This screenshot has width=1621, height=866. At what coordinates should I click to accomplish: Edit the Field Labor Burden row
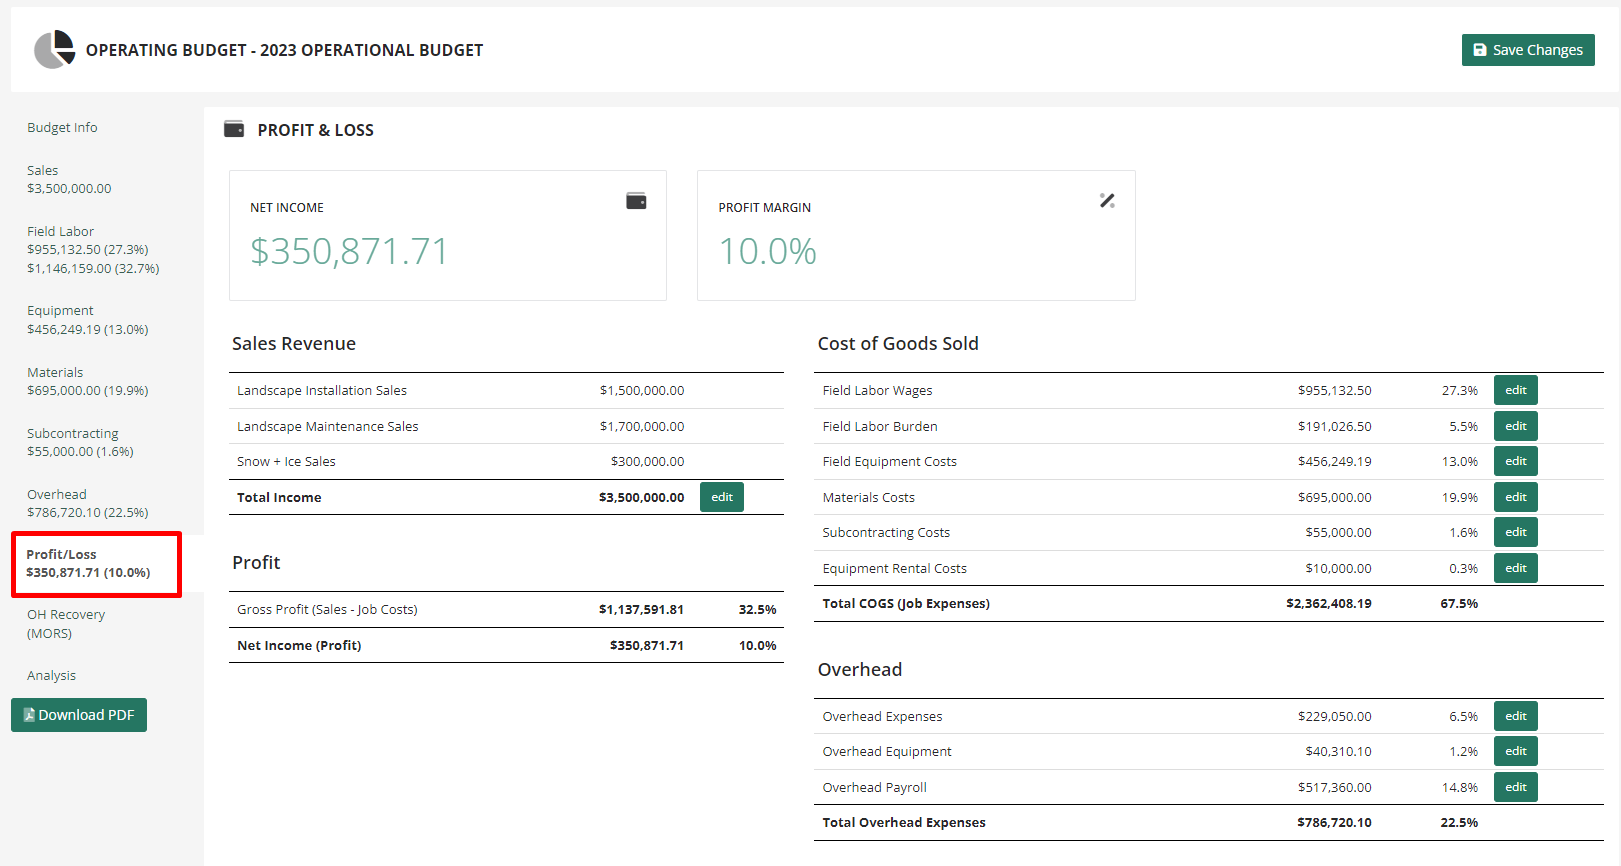[1516, 426]
